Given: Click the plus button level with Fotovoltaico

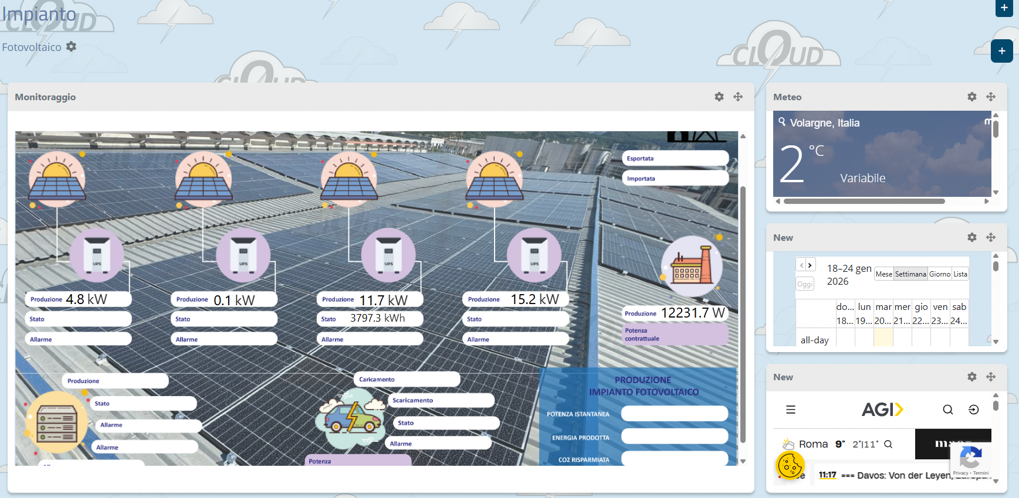Looking at the screenshot, I should pos(1001,51).
